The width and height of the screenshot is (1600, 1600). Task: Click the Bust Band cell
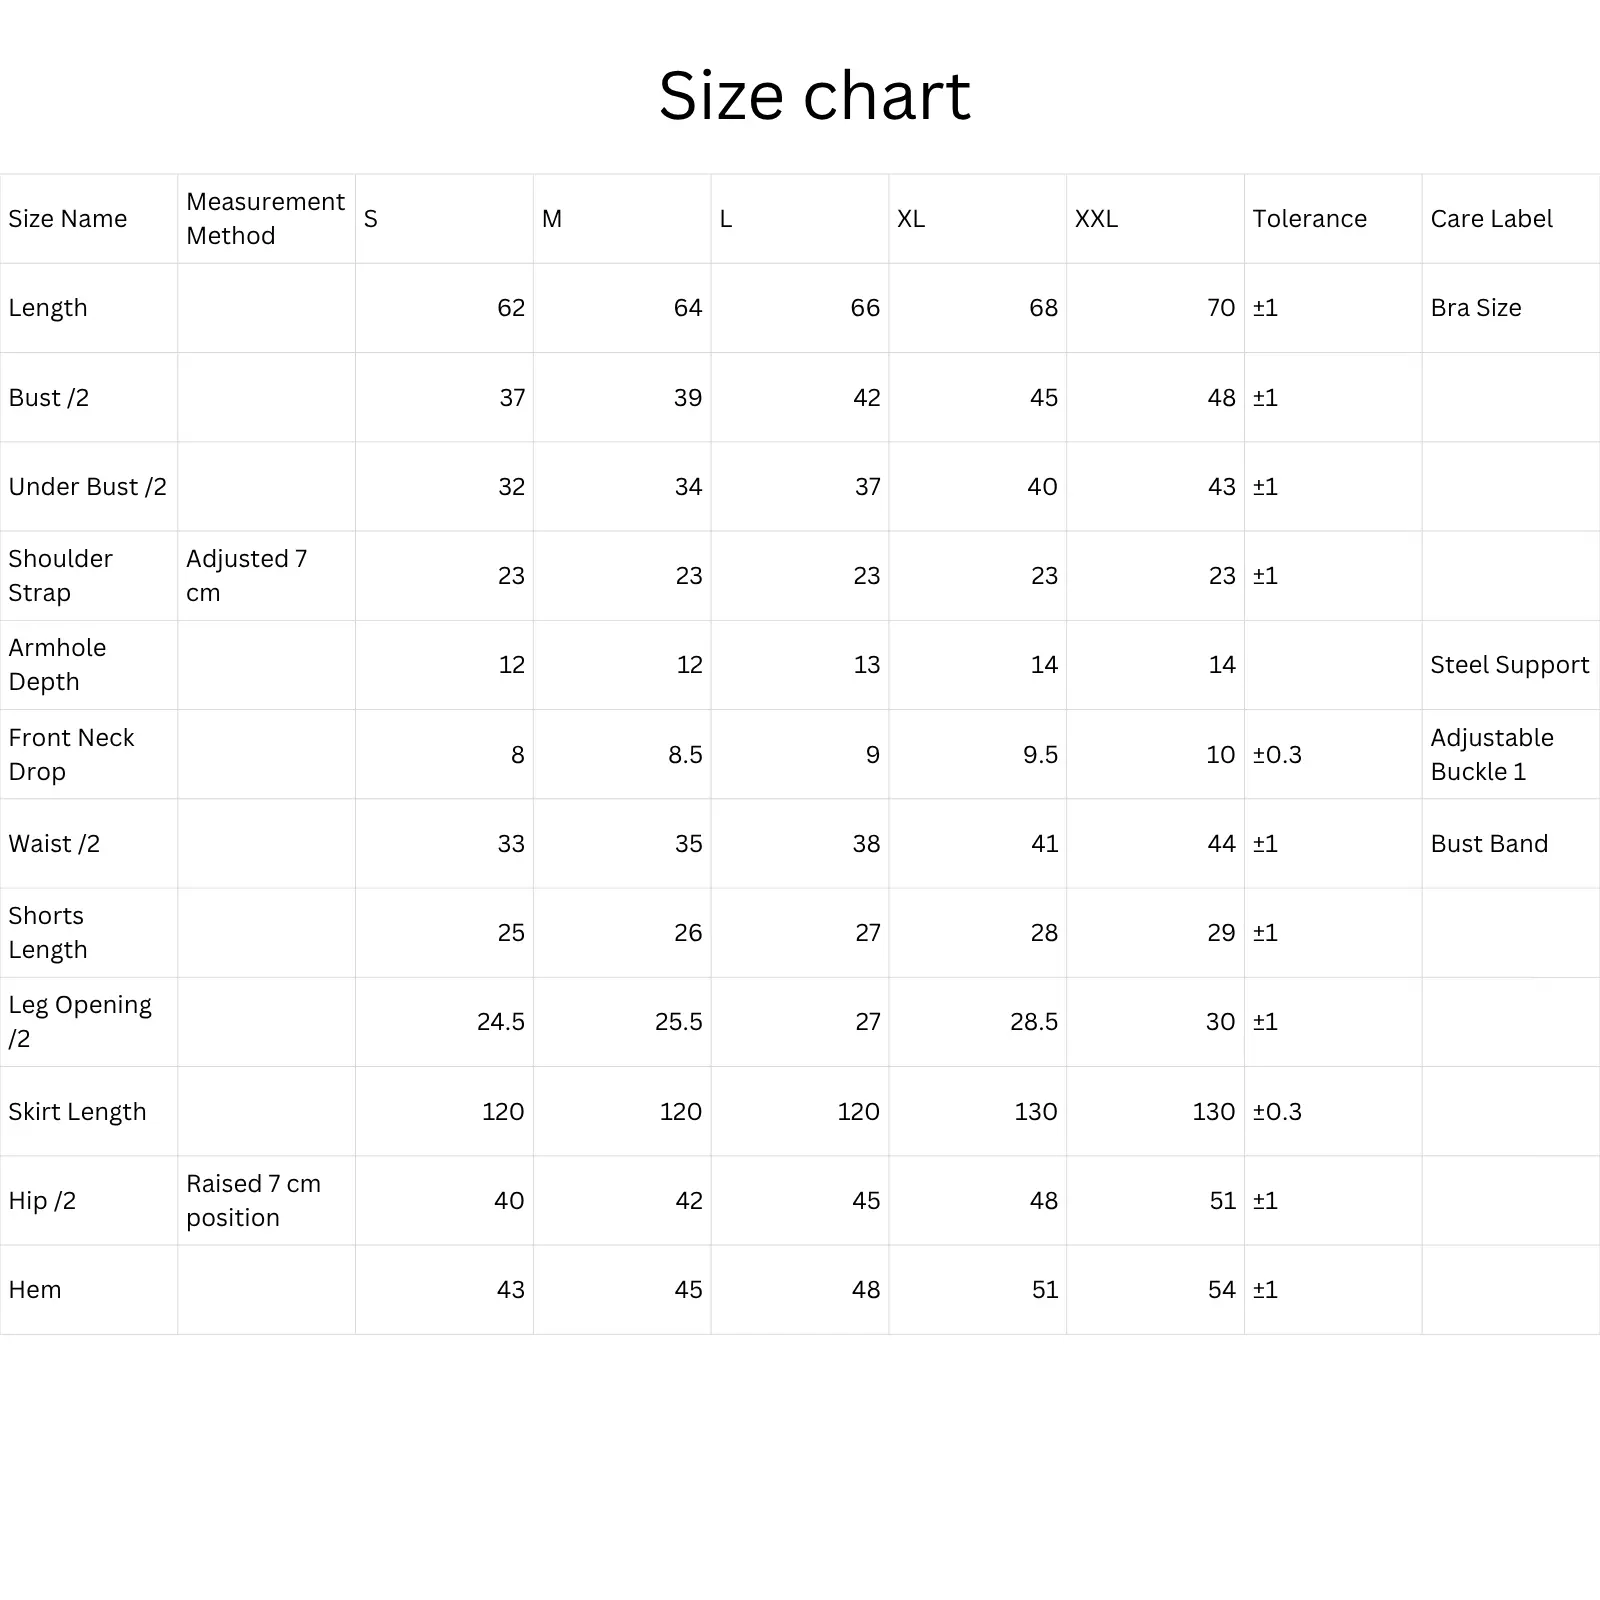click(x=1488, y=844)
